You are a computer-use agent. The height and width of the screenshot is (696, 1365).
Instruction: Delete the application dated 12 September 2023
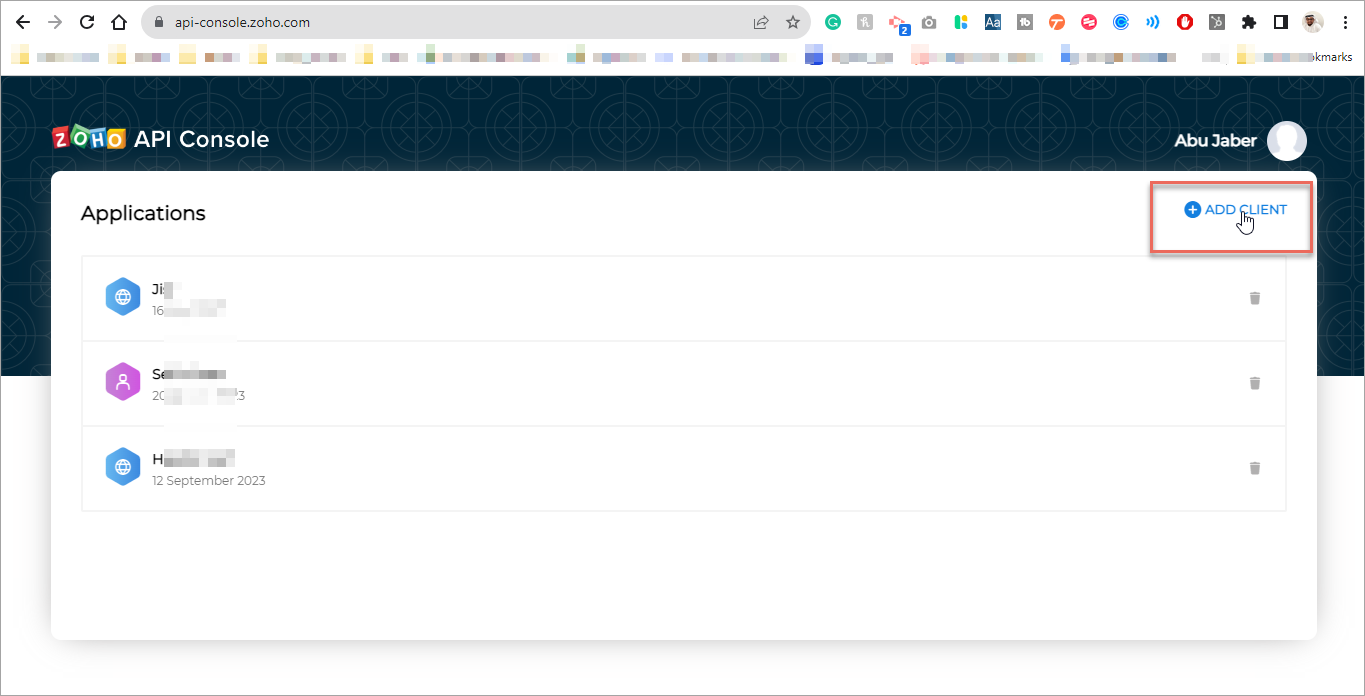tap(1254, 468)
